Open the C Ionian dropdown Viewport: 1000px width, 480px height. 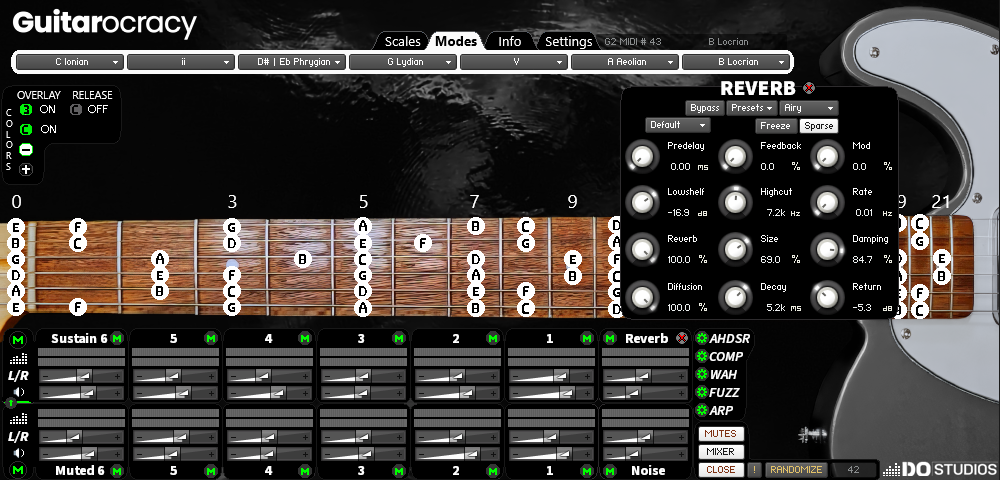coord(70,62)
